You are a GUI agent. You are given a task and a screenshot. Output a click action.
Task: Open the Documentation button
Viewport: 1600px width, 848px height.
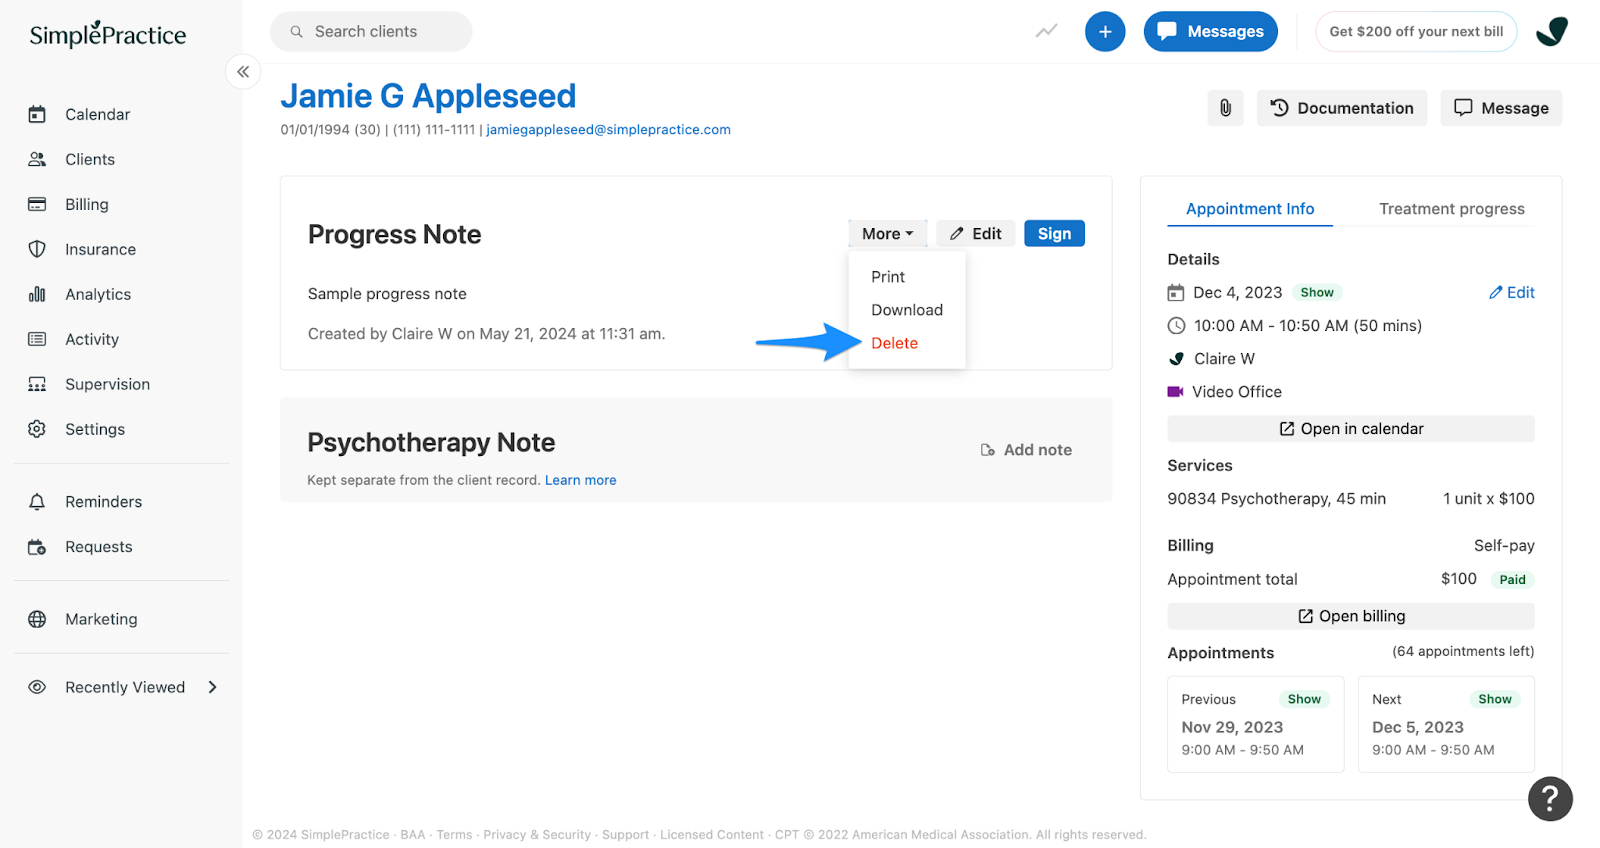pyautogui.click(x=1342, y=108)
